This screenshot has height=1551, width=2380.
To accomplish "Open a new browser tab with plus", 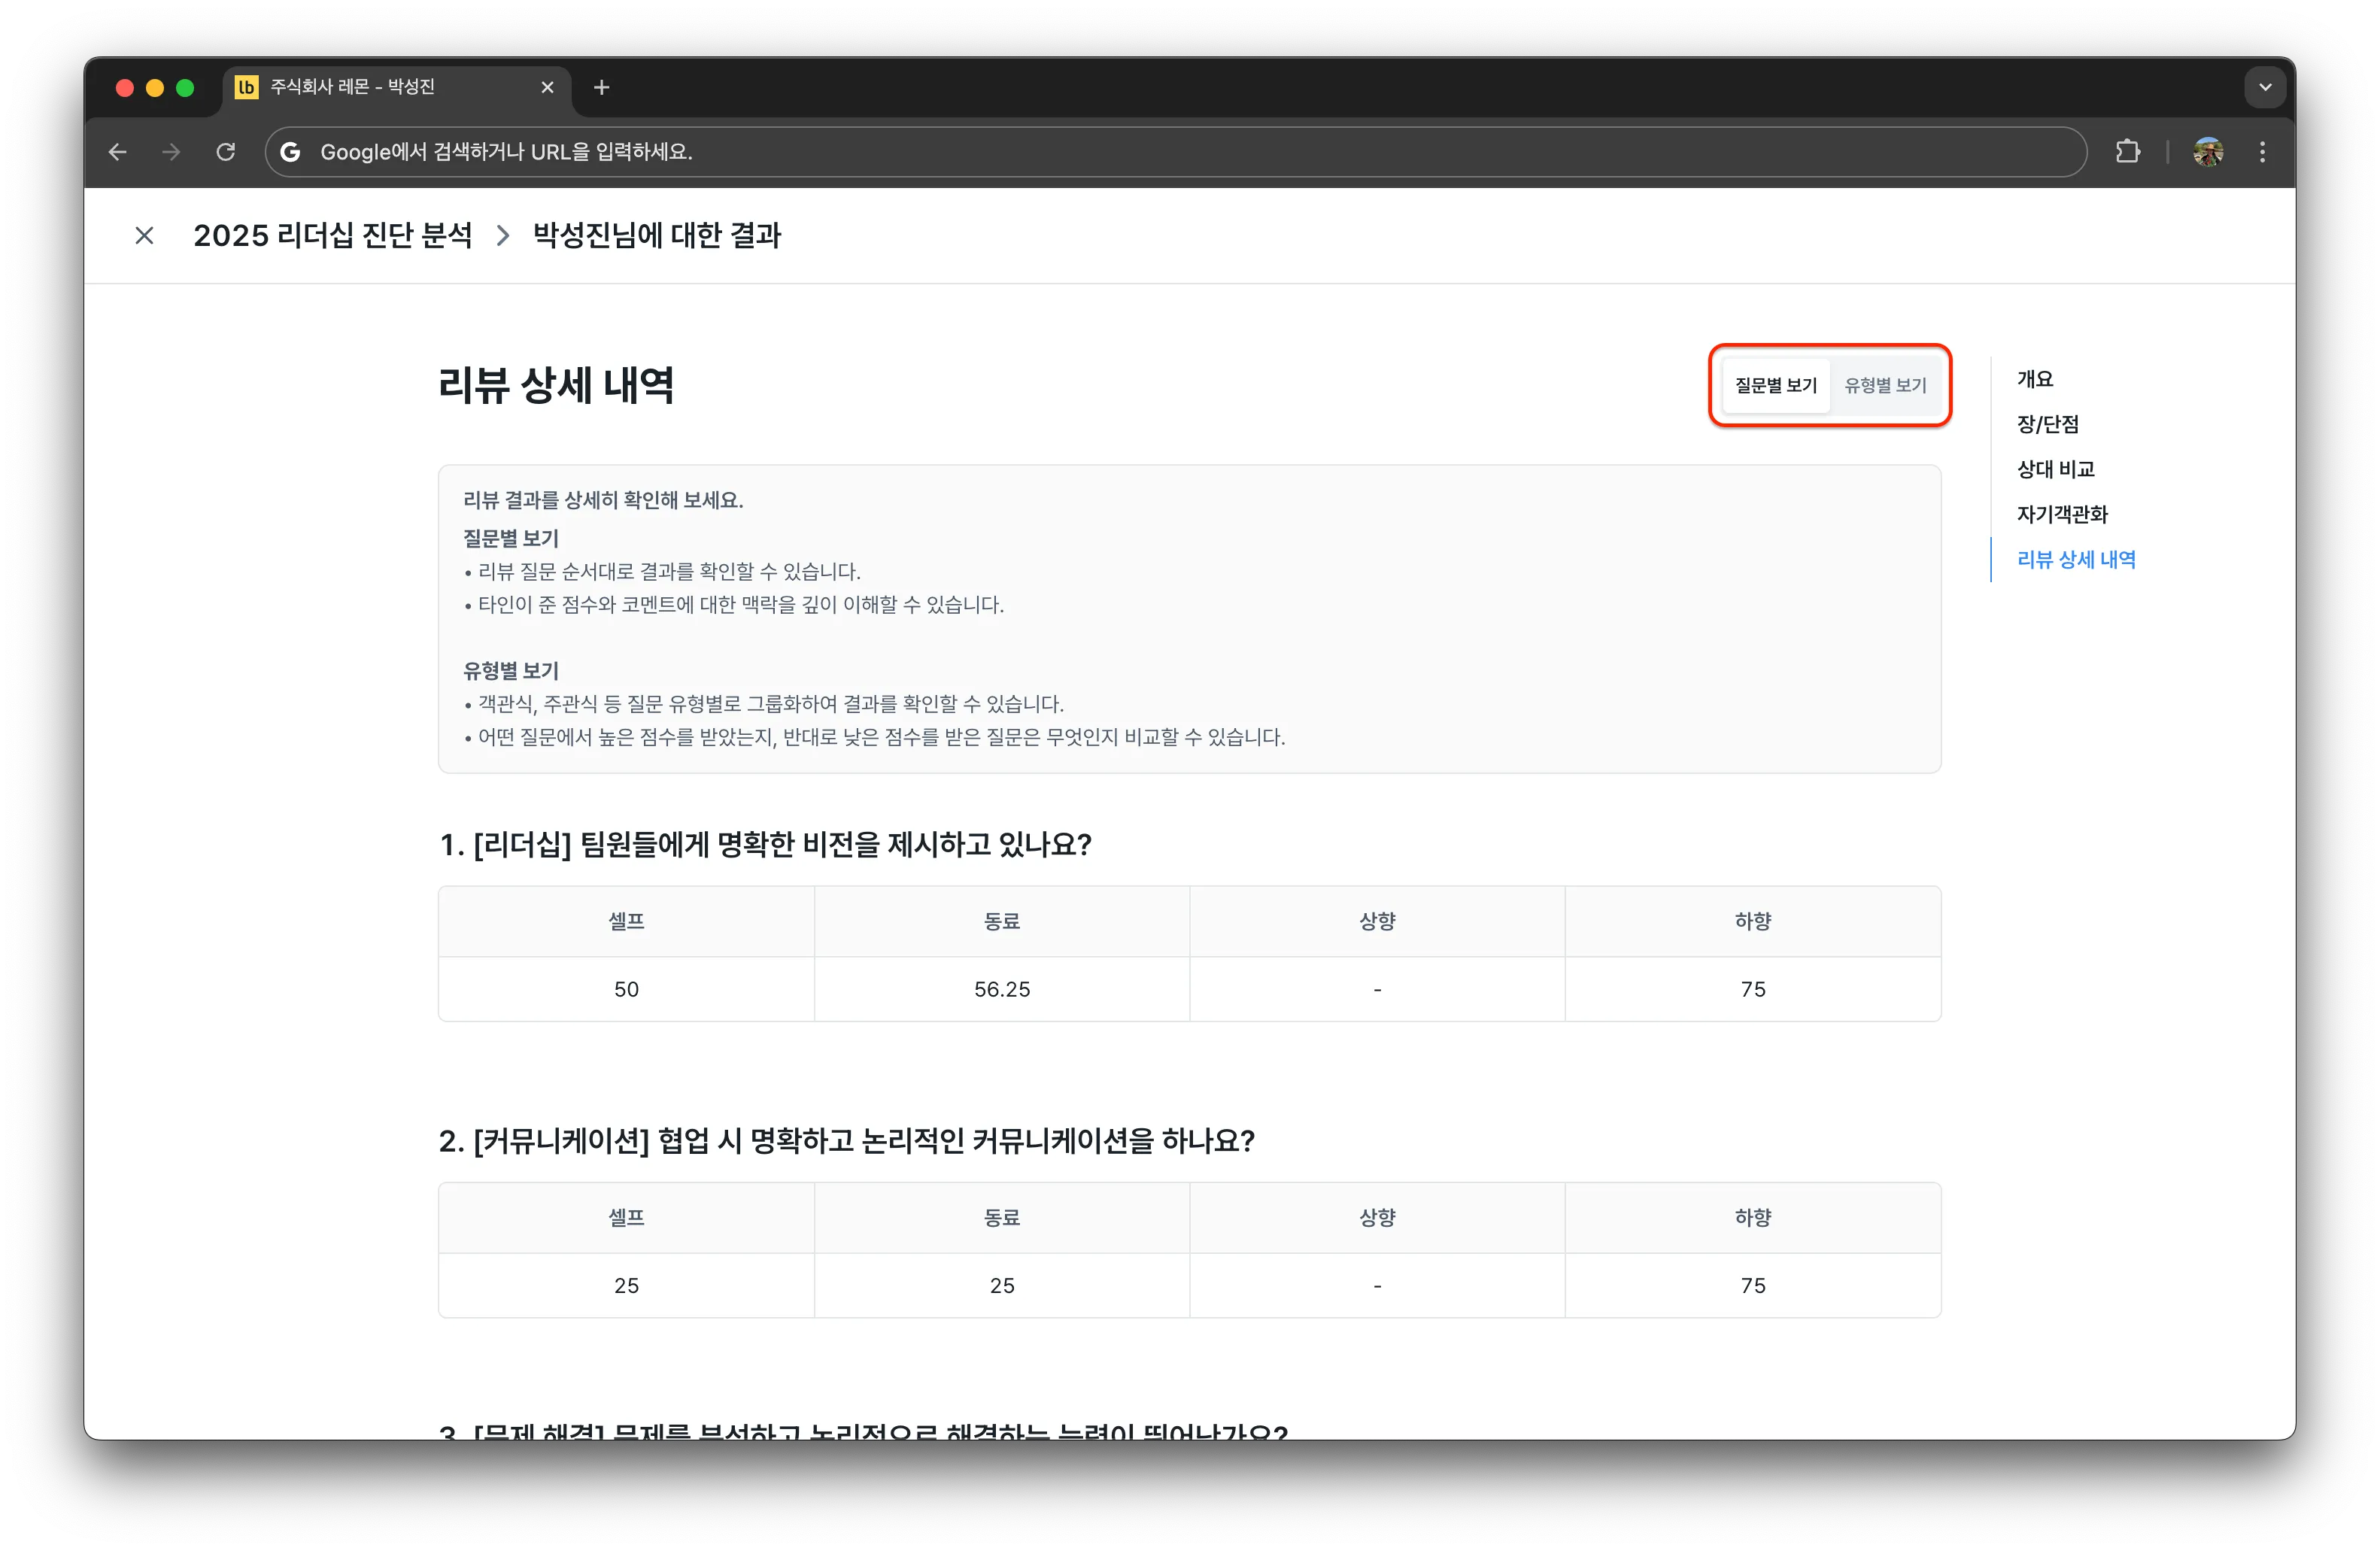I will [x=601, y=88].
